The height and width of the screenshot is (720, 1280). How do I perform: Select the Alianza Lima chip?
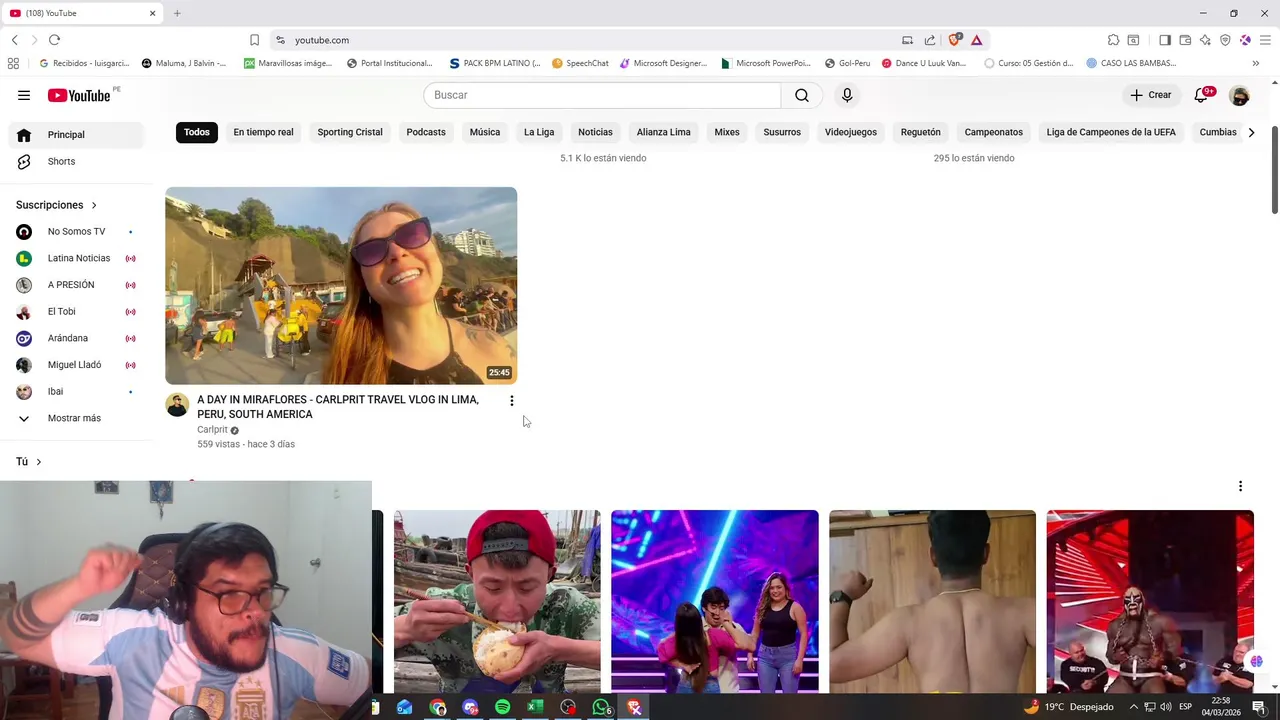664,132
